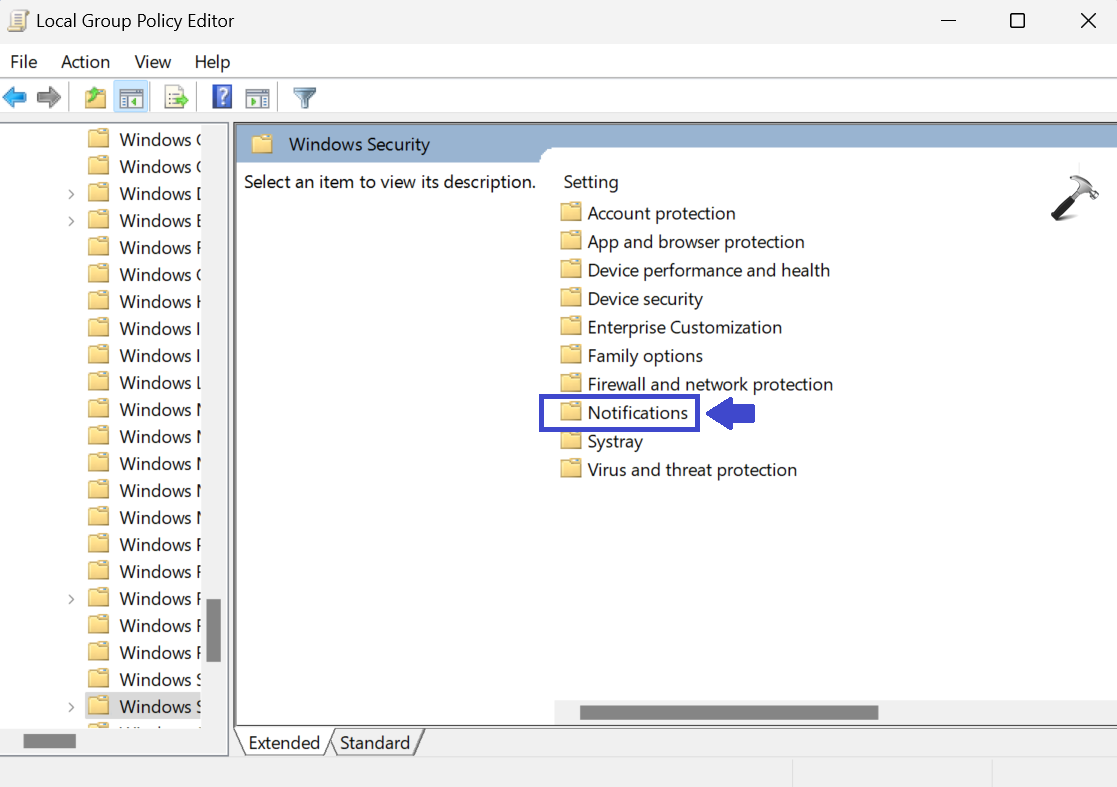Click the tree pane vertical scrollbar thumb
Screen dimensions: 1117x787
[213, 630]
